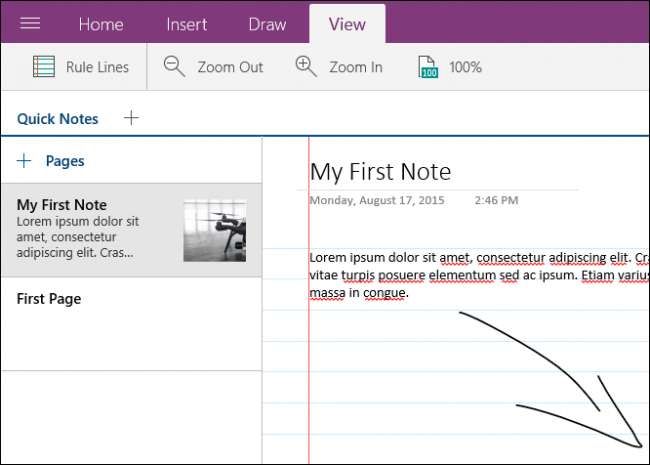The width and height of the screenshot is (650, 465).
Task: Reset zoom with the 100% icon
Action: pyautogui.click(x=427, y=67)
